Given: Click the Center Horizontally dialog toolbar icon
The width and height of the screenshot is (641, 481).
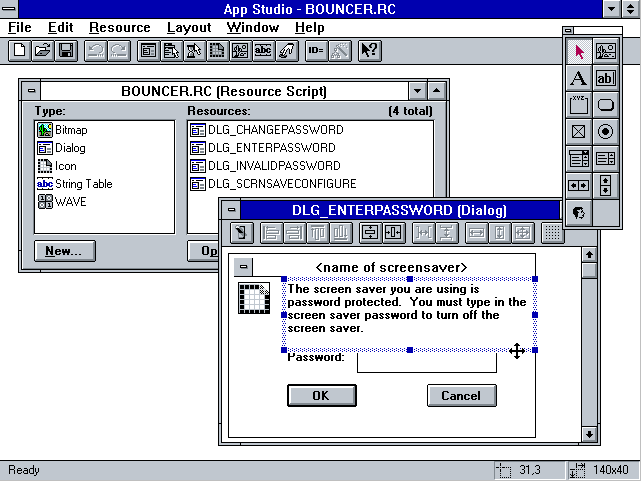Looking at the screenshot, I should click(393, 233).
